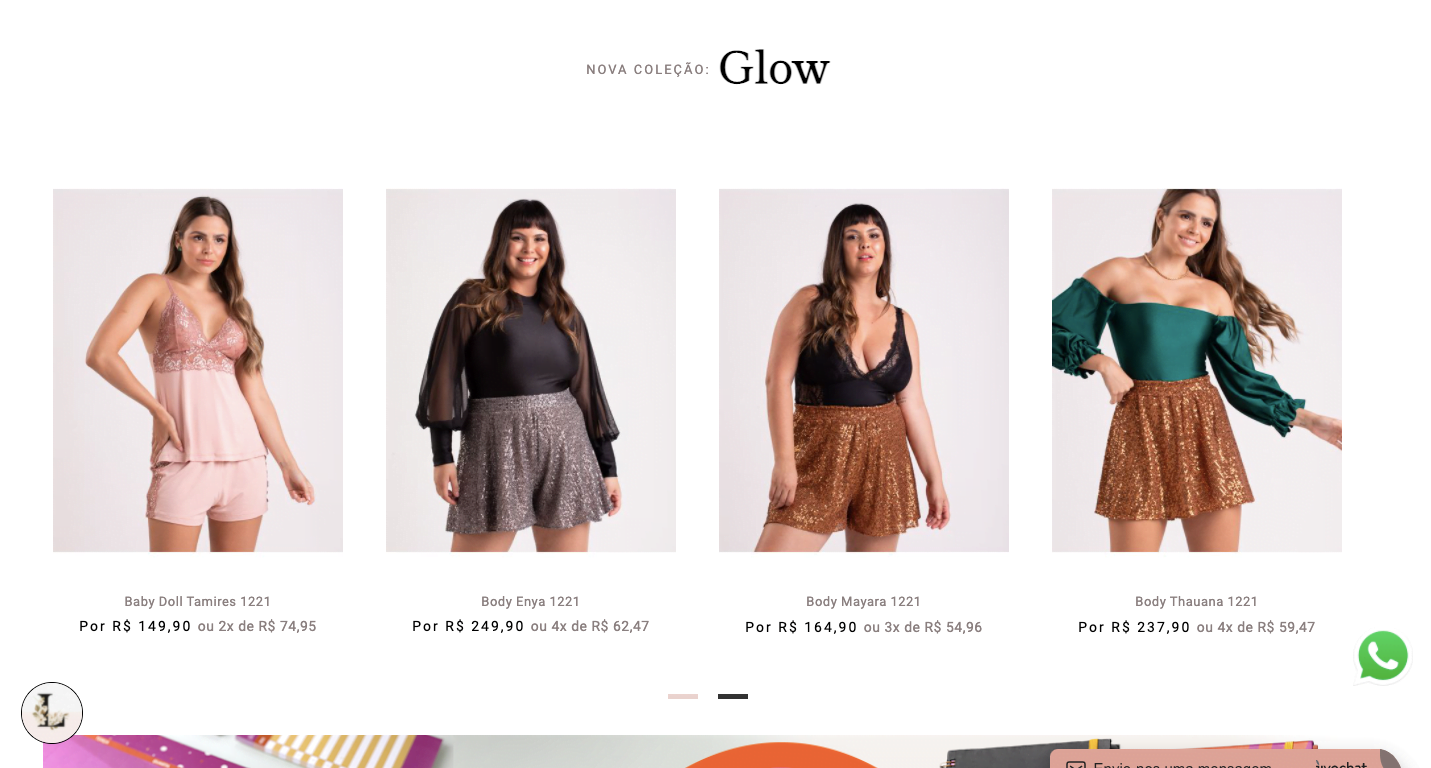This screenshot has height=768, width=1431.
Task: Click the price Por R$ 237,90
Action: [1134, 627]
